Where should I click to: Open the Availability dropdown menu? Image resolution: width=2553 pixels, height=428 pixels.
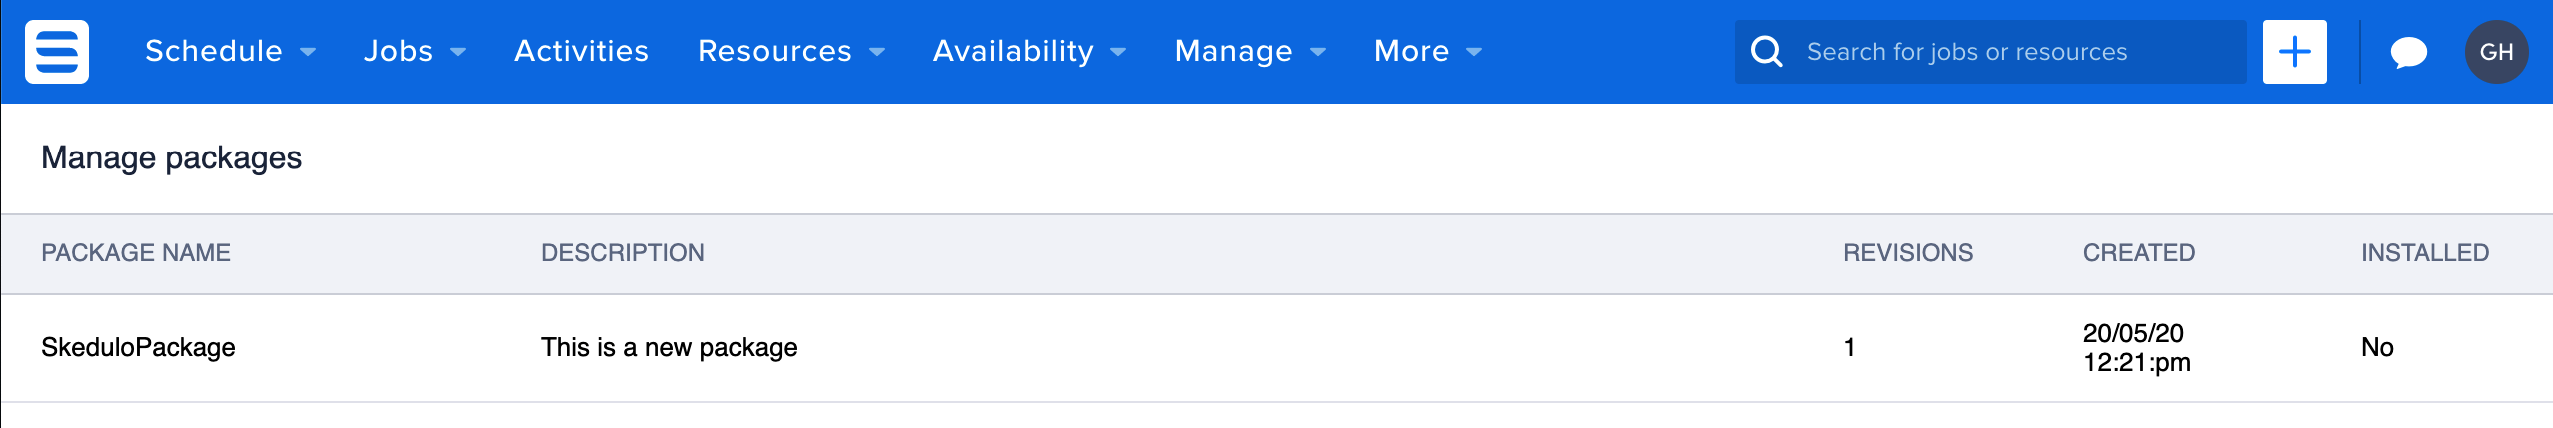click(1029, 52)
